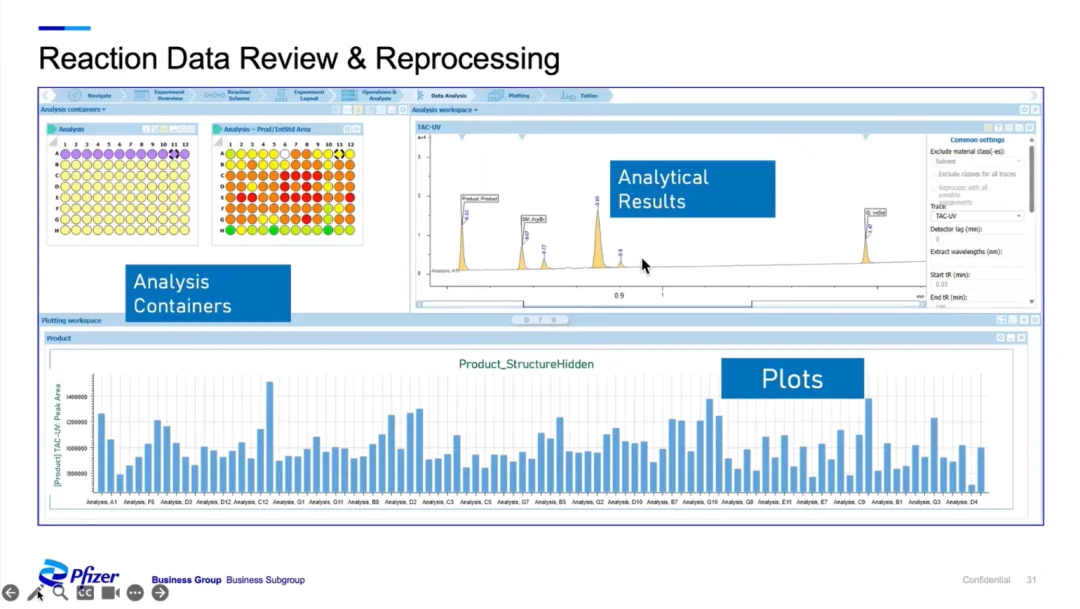The width and height of the screenshot is (1080, 609).
Task: Open the Operations & Analysis step
Action: click(371, 96)
